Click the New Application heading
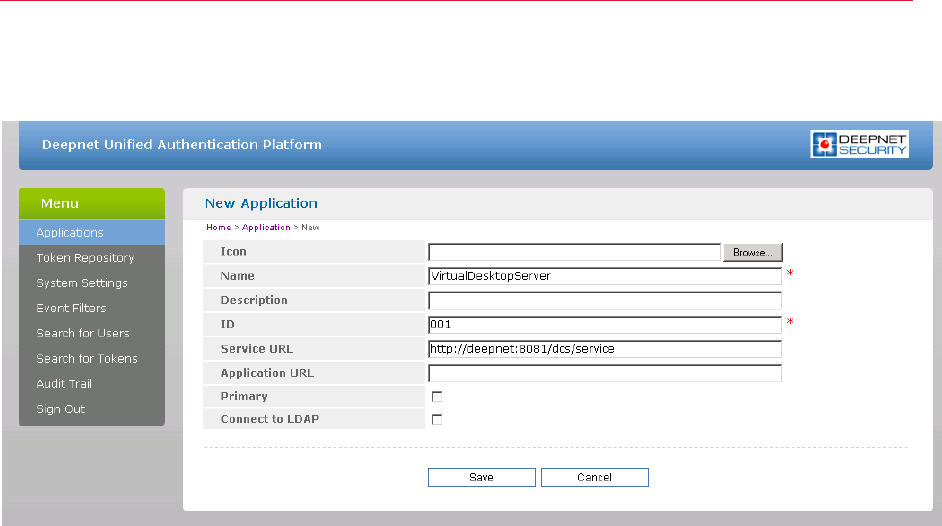The image size is (942, 526). click(261, 204)
